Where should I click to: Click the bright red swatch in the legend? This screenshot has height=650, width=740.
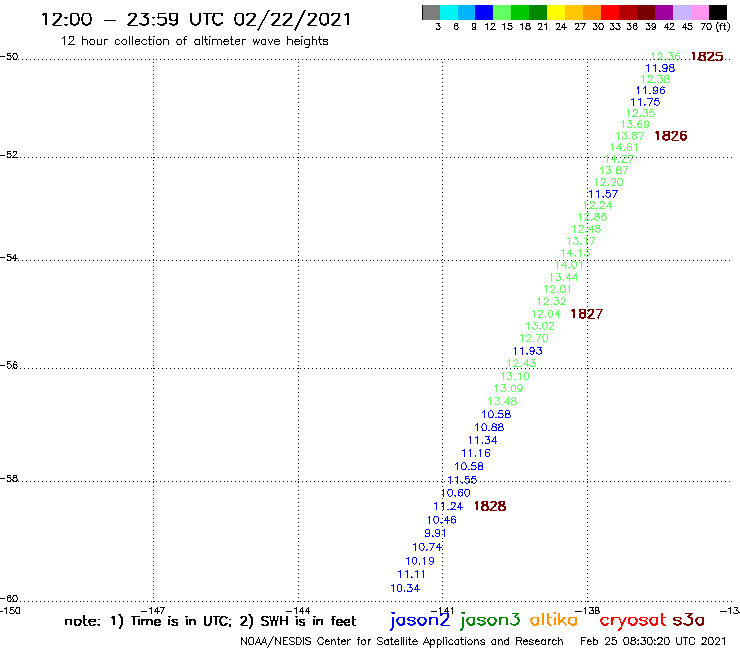pos(610,12)
